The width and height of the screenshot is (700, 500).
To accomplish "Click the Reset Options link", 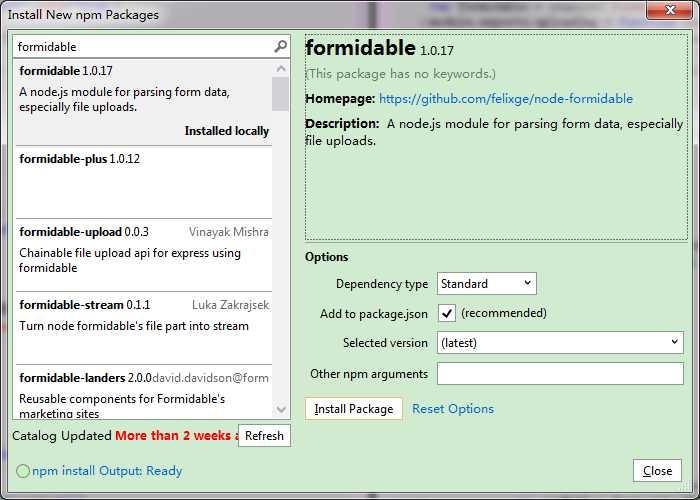I will pyautogui.click(x=453, y=409).
